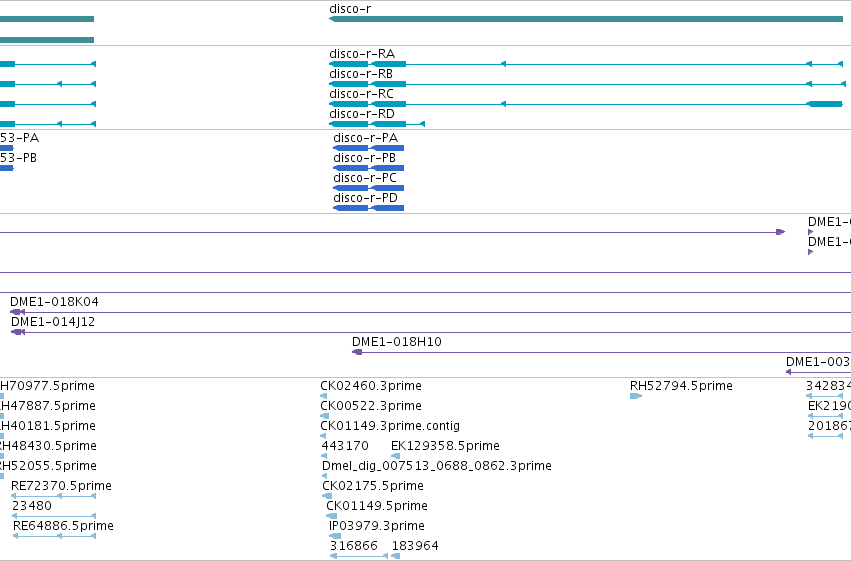Select the disco-r-PA protein label
The image size is (851, 561).
pyautogui.click(x=366, y=138)
